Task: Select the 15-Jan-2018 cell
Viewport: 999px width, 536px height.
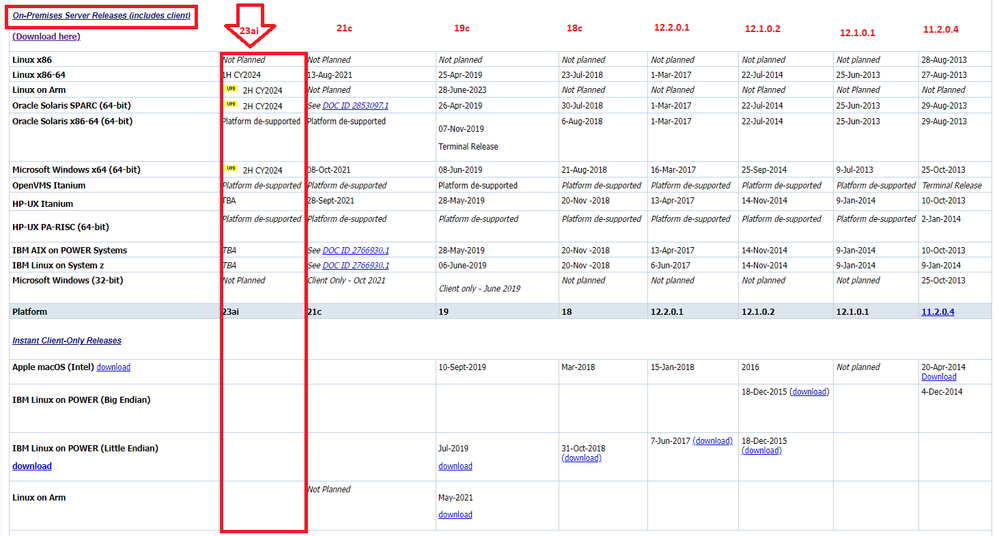Action: click(x=672, y=367)
